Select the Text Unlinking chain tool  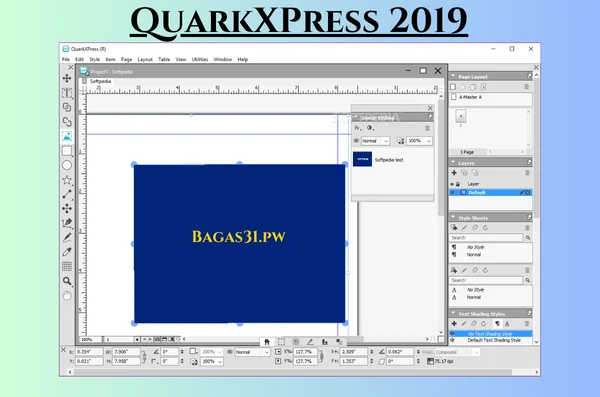pyautogui.click(x=67, y=122)
